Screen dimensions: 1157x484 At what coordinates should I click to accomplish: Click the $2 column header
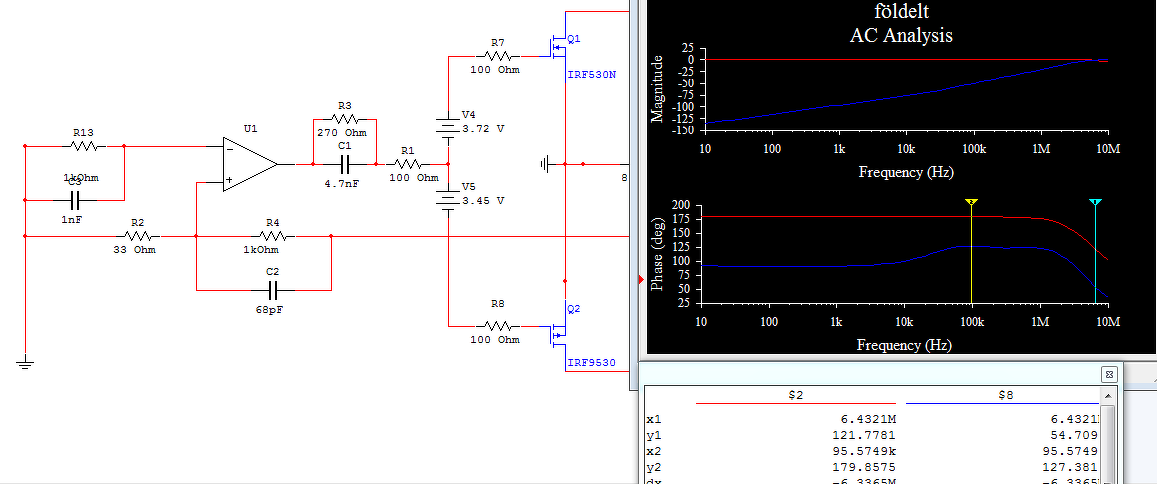795,395
